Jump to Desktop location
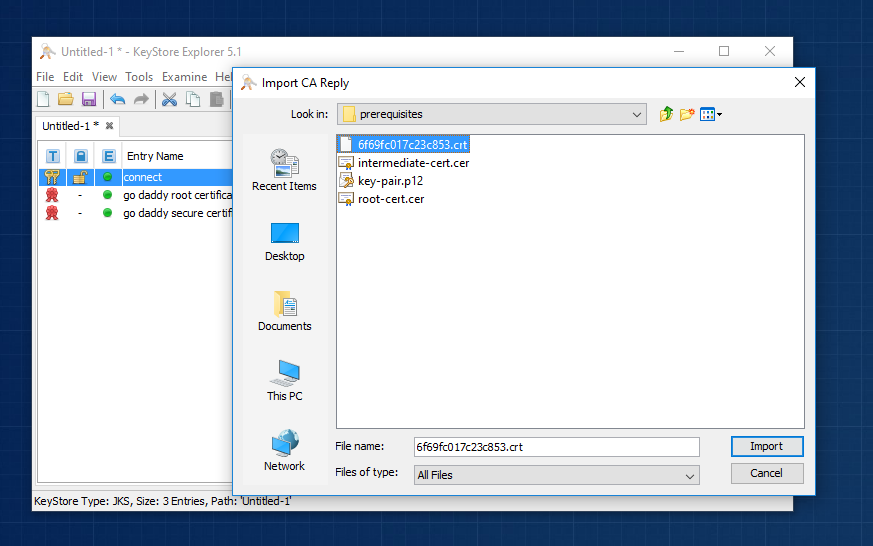The height and width of the screenshot is (546, 873). coord(284,241)
